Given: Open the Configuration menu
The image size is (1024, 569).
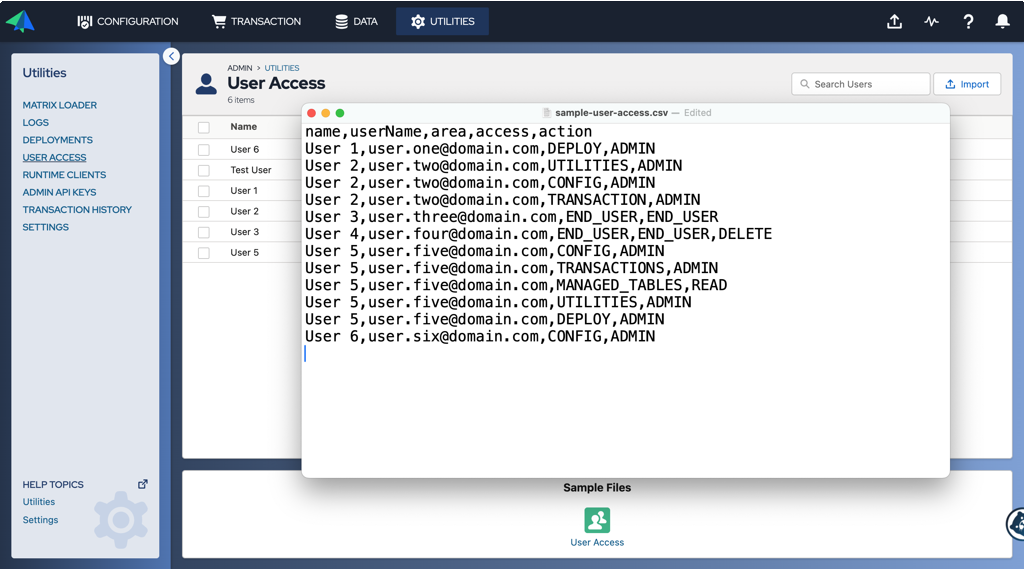Looking at the screenshot, I should [x=127, y=22].
